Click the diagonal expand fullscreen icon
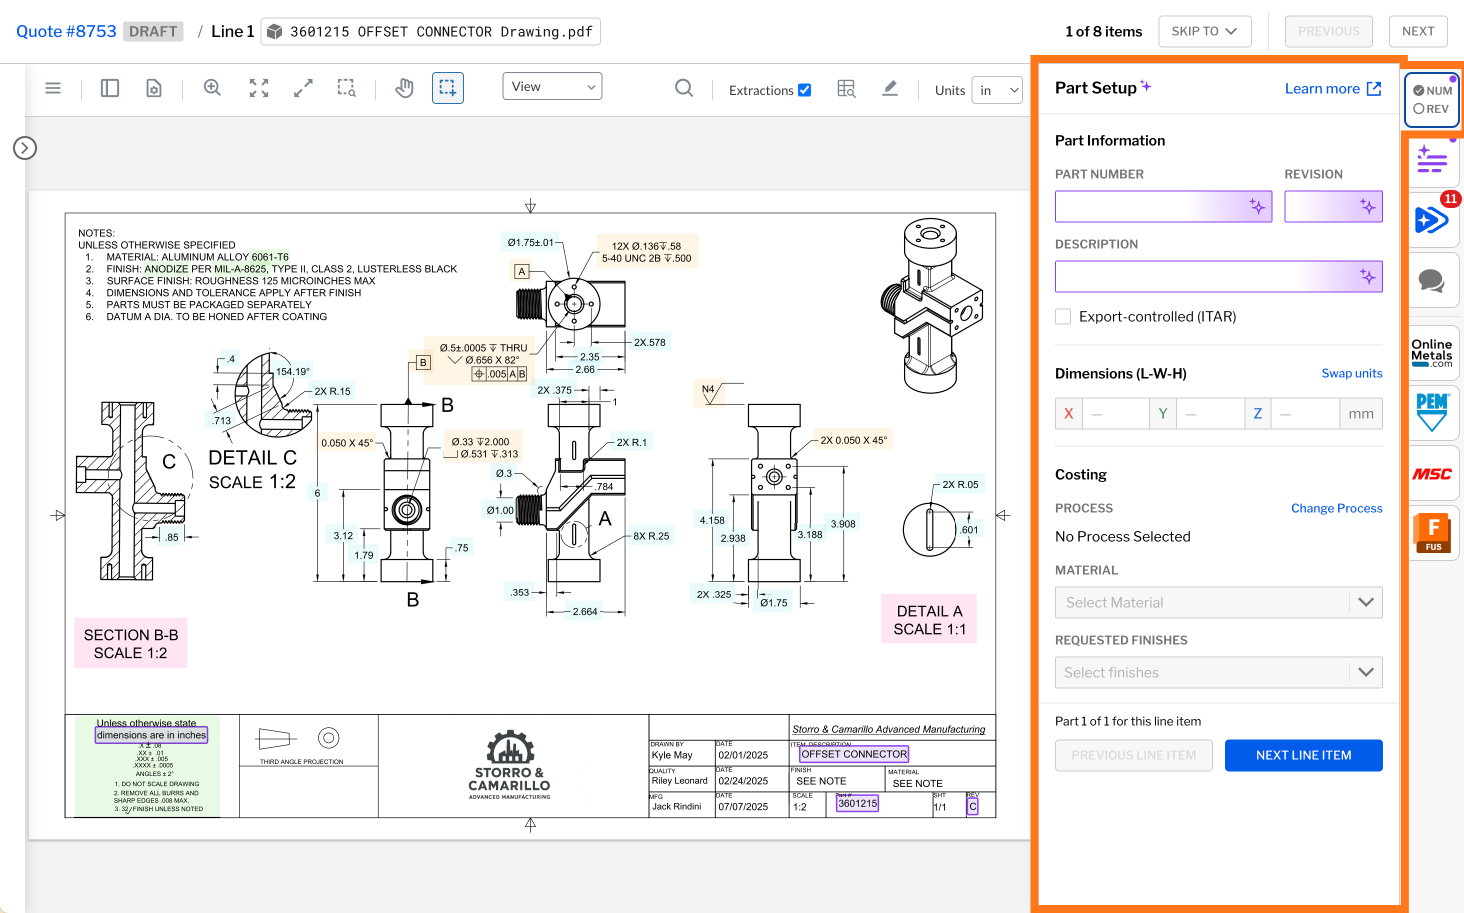Image resolution: width=1464 pixels, height=913 pixels. click(x=303, y=88)
